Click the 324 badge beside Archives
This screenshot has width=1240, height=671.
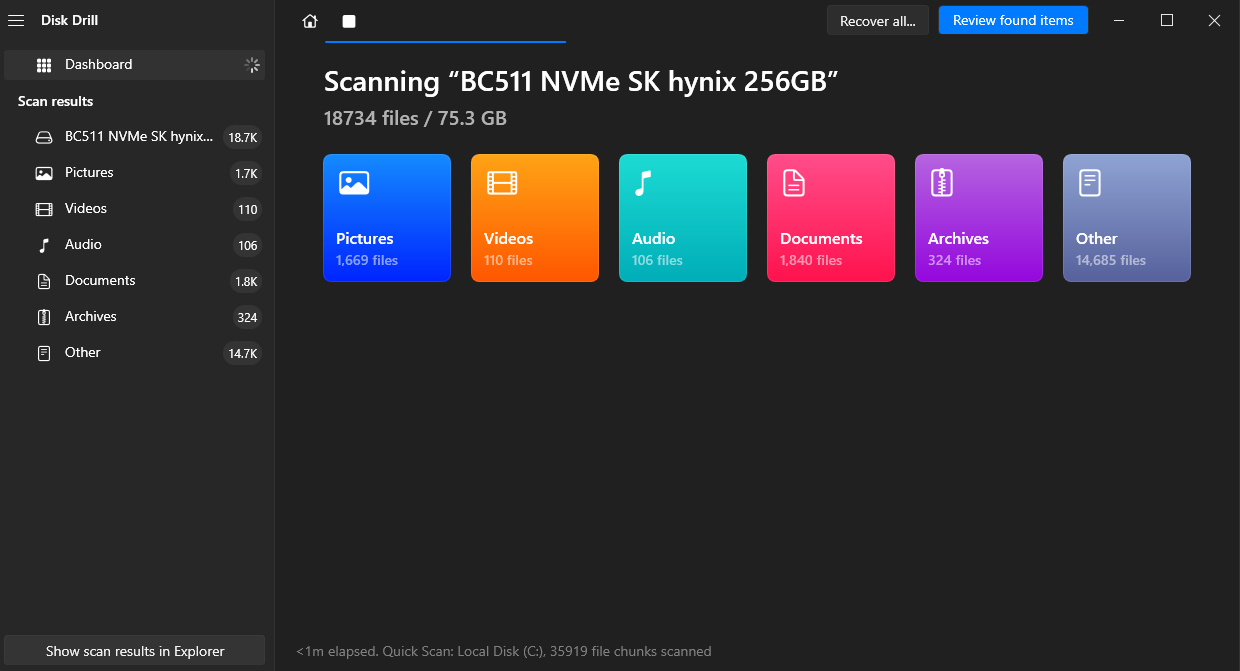coord(248,318)
